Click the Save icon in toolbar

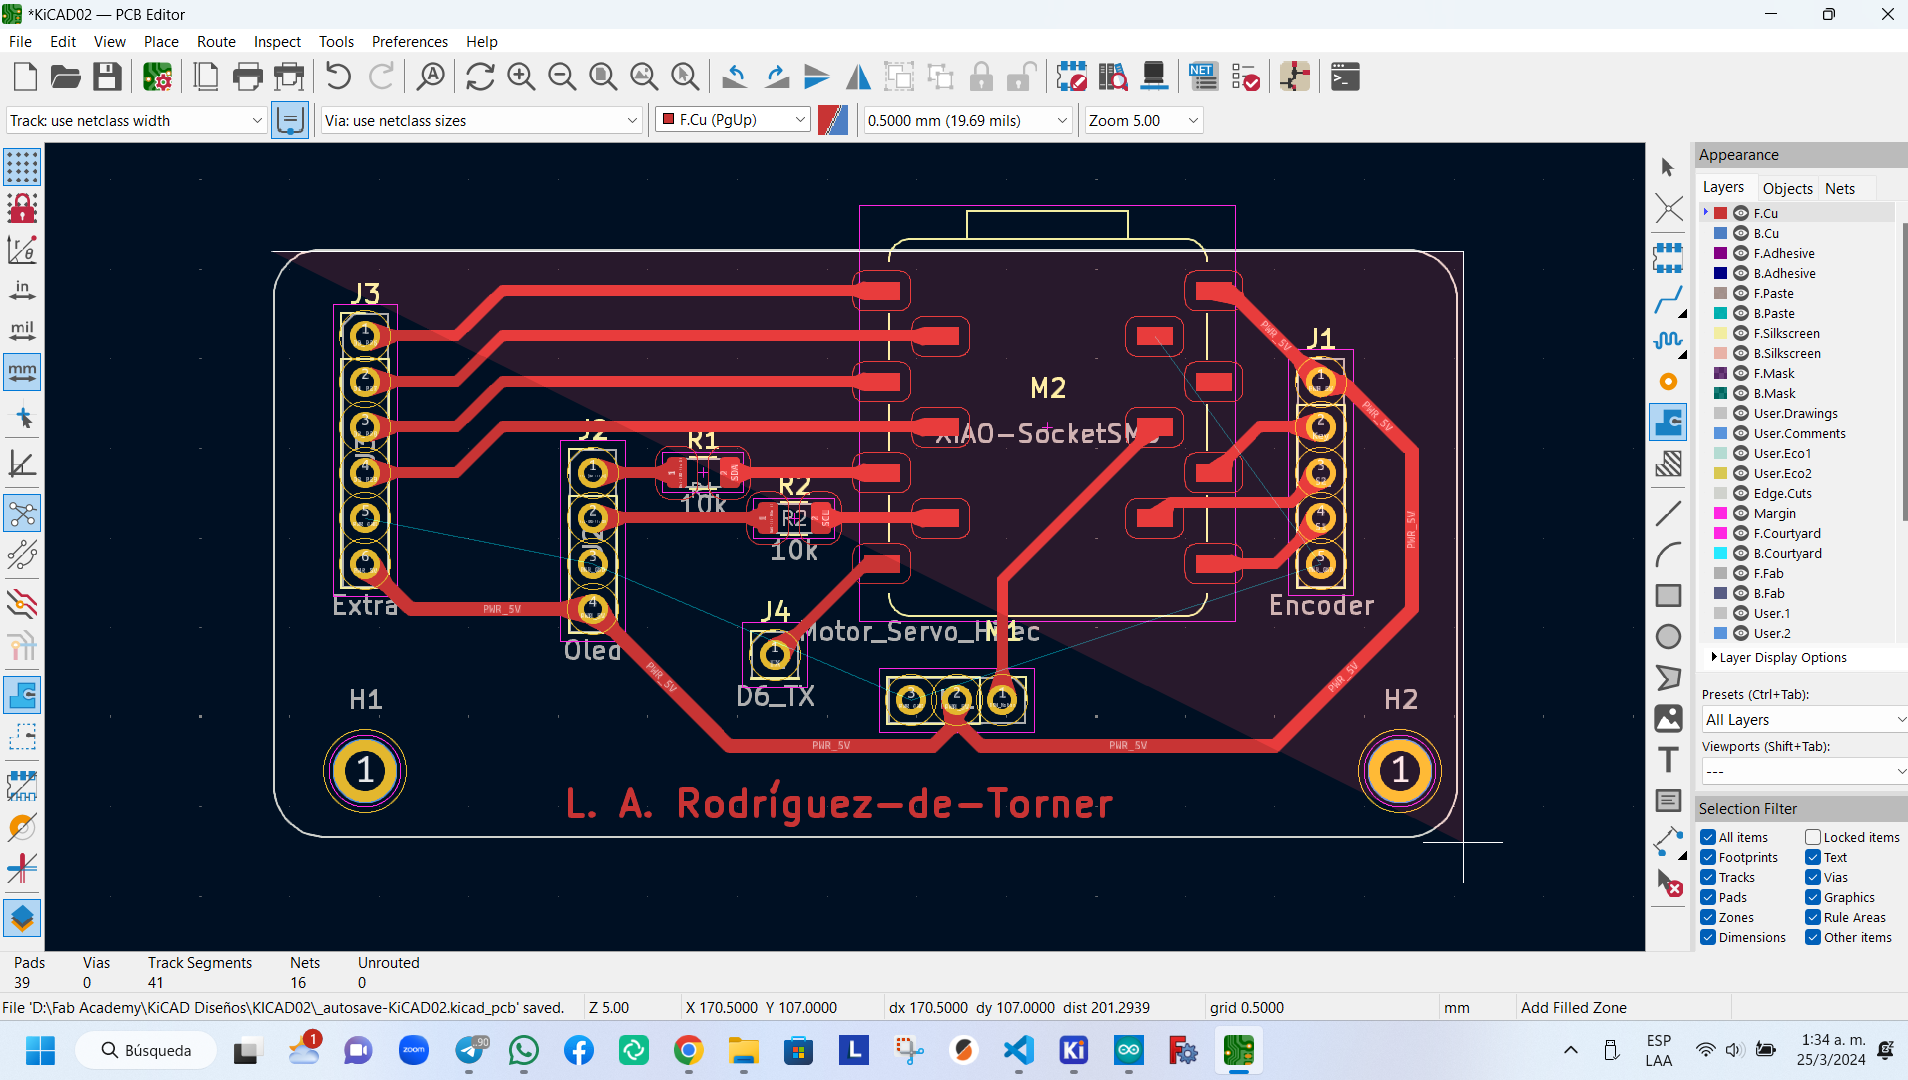107,77
